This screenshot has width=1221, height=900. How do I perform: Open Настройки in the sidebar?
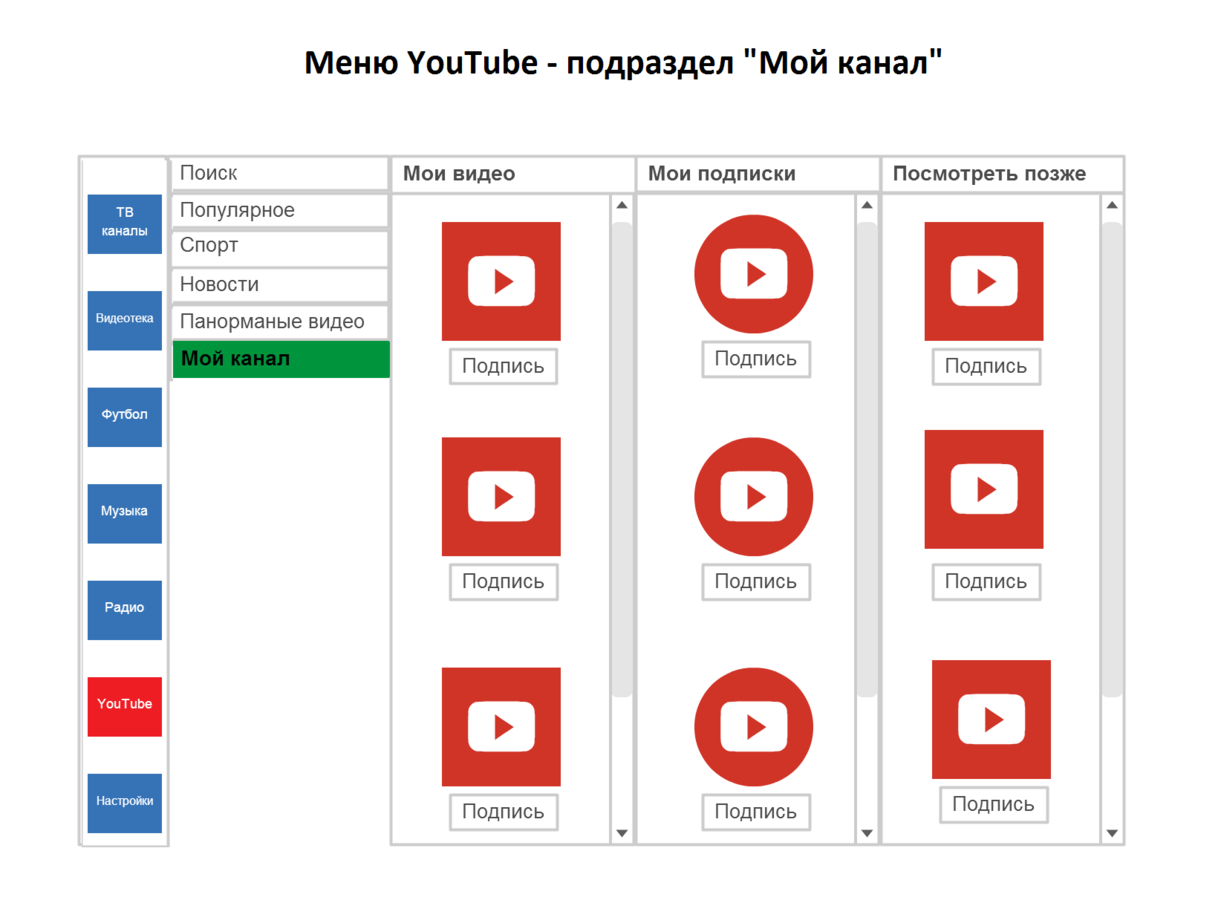124,803
